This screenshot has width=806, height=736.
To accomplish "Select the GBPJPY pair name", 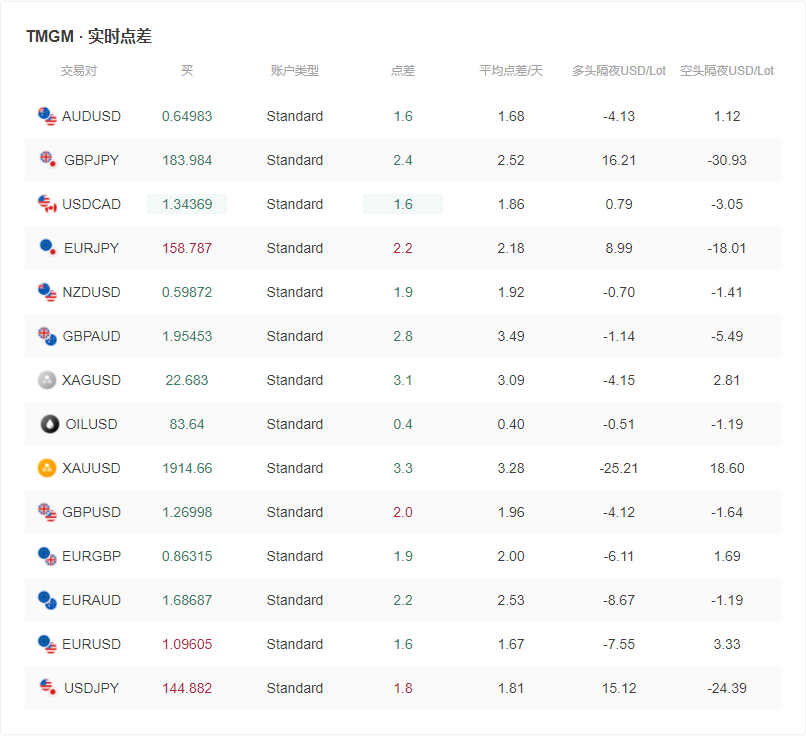I will pyautogui.click(x=91, y=160).
